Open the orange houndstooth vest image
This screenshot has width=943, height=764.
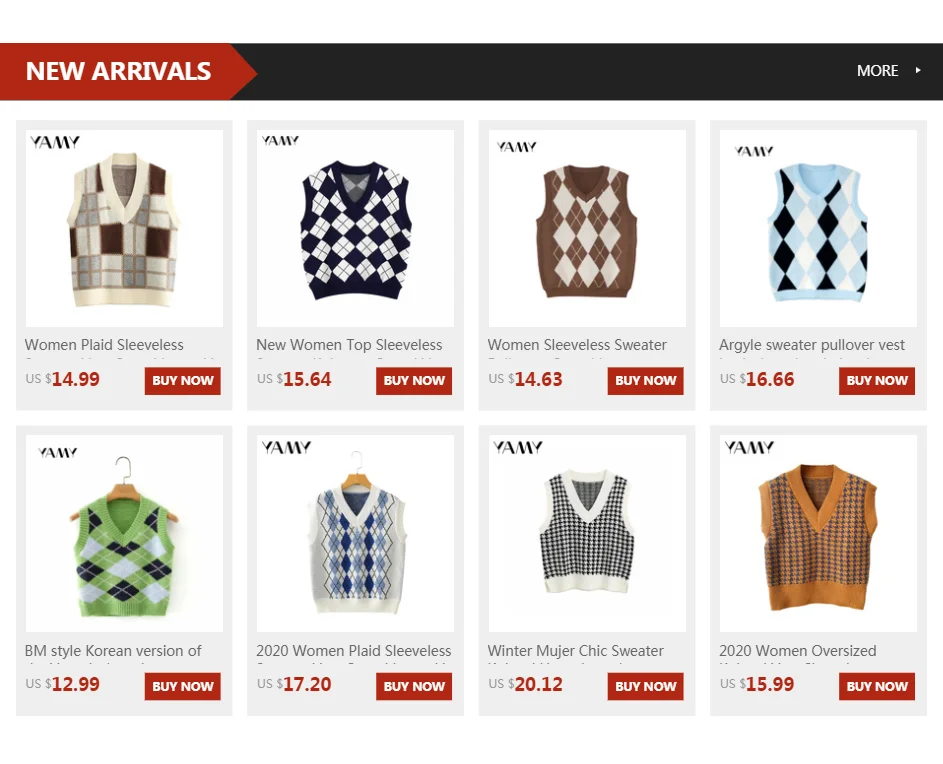[819, 534]
